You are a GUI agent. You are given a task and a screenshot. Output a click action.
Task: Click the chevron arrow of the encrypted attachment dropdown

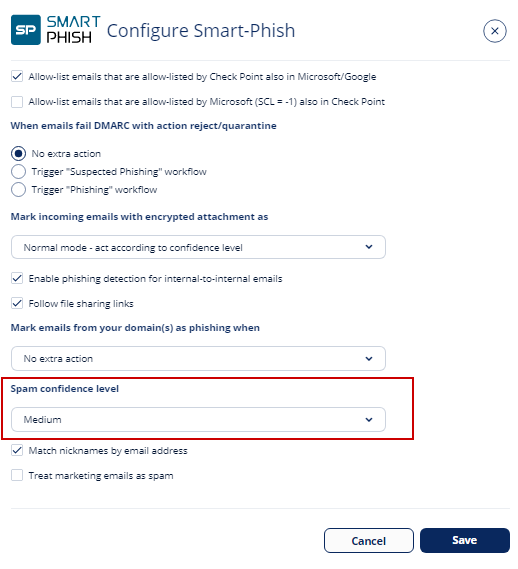369,247
